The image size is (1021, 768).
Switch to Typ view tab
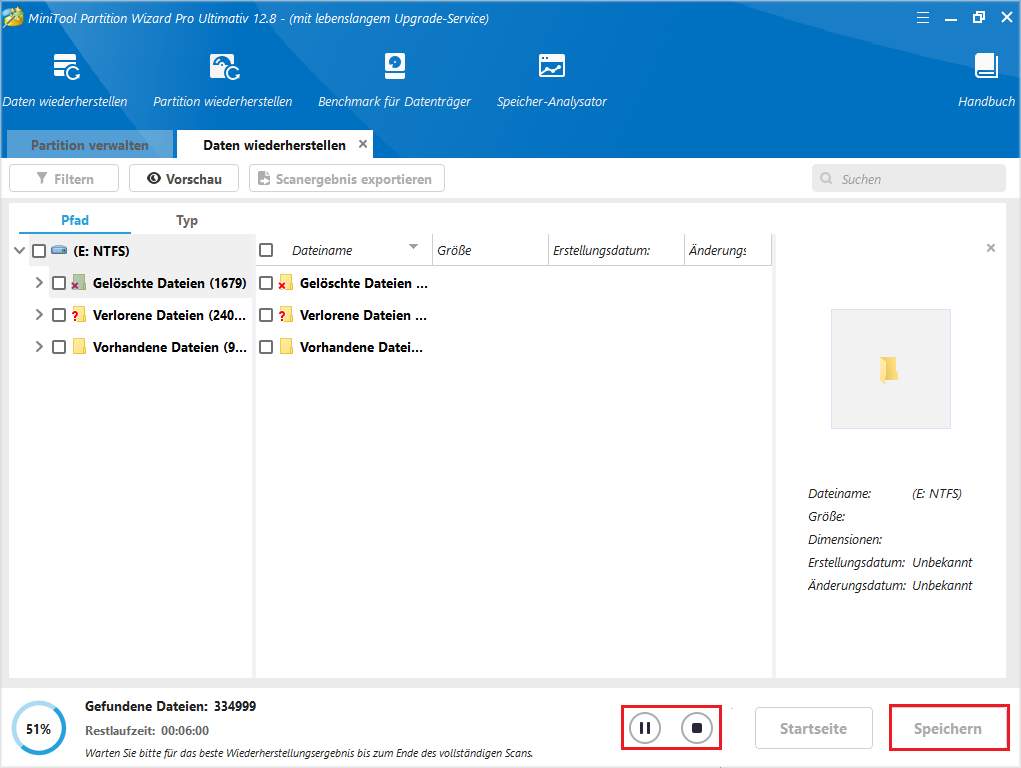(x=187, y=220)
